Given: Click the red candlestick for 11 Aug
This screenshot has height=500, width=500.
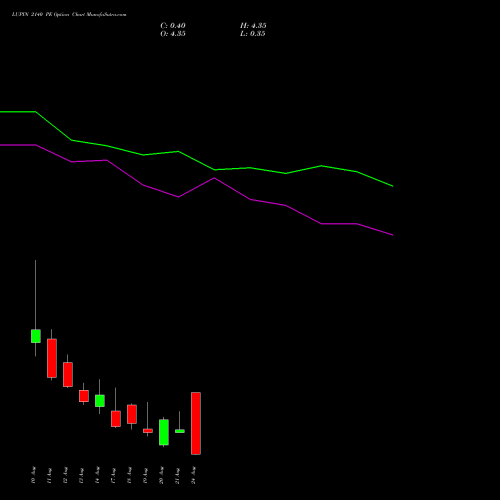Looking at the screenshot, I should (52, 358).
